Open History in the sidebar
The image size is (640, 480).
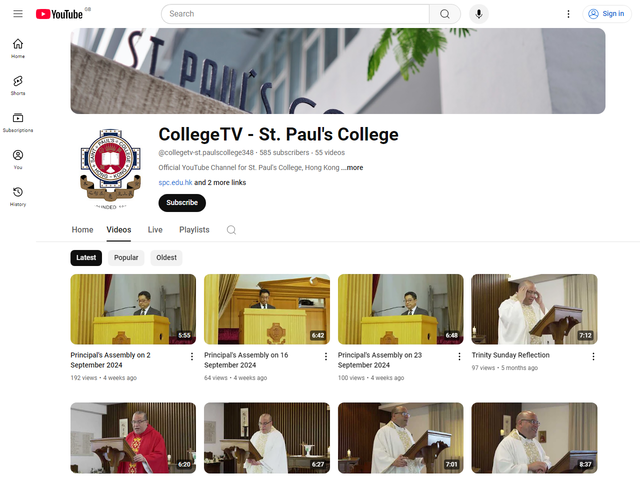(18, 196)
